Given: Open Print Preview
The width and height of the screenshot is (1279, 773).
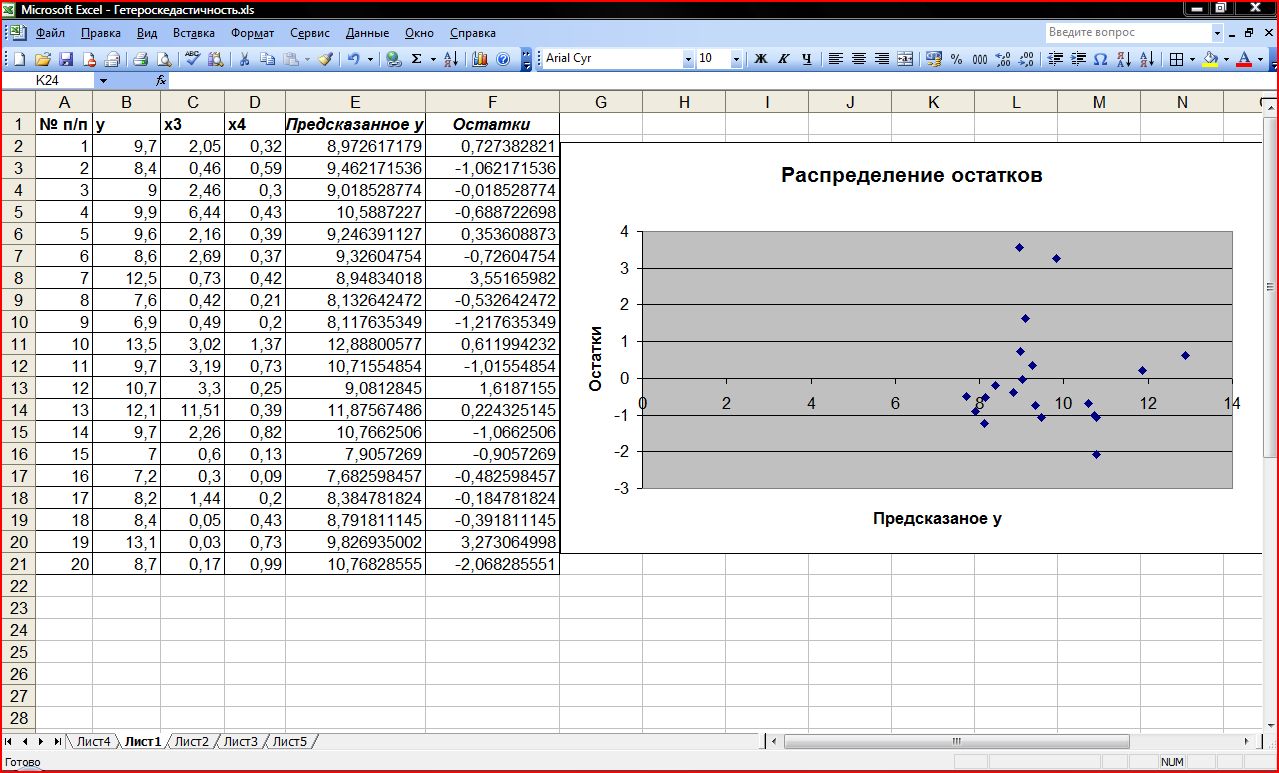Looking at the screenshot, I should [x=164, y=59].
